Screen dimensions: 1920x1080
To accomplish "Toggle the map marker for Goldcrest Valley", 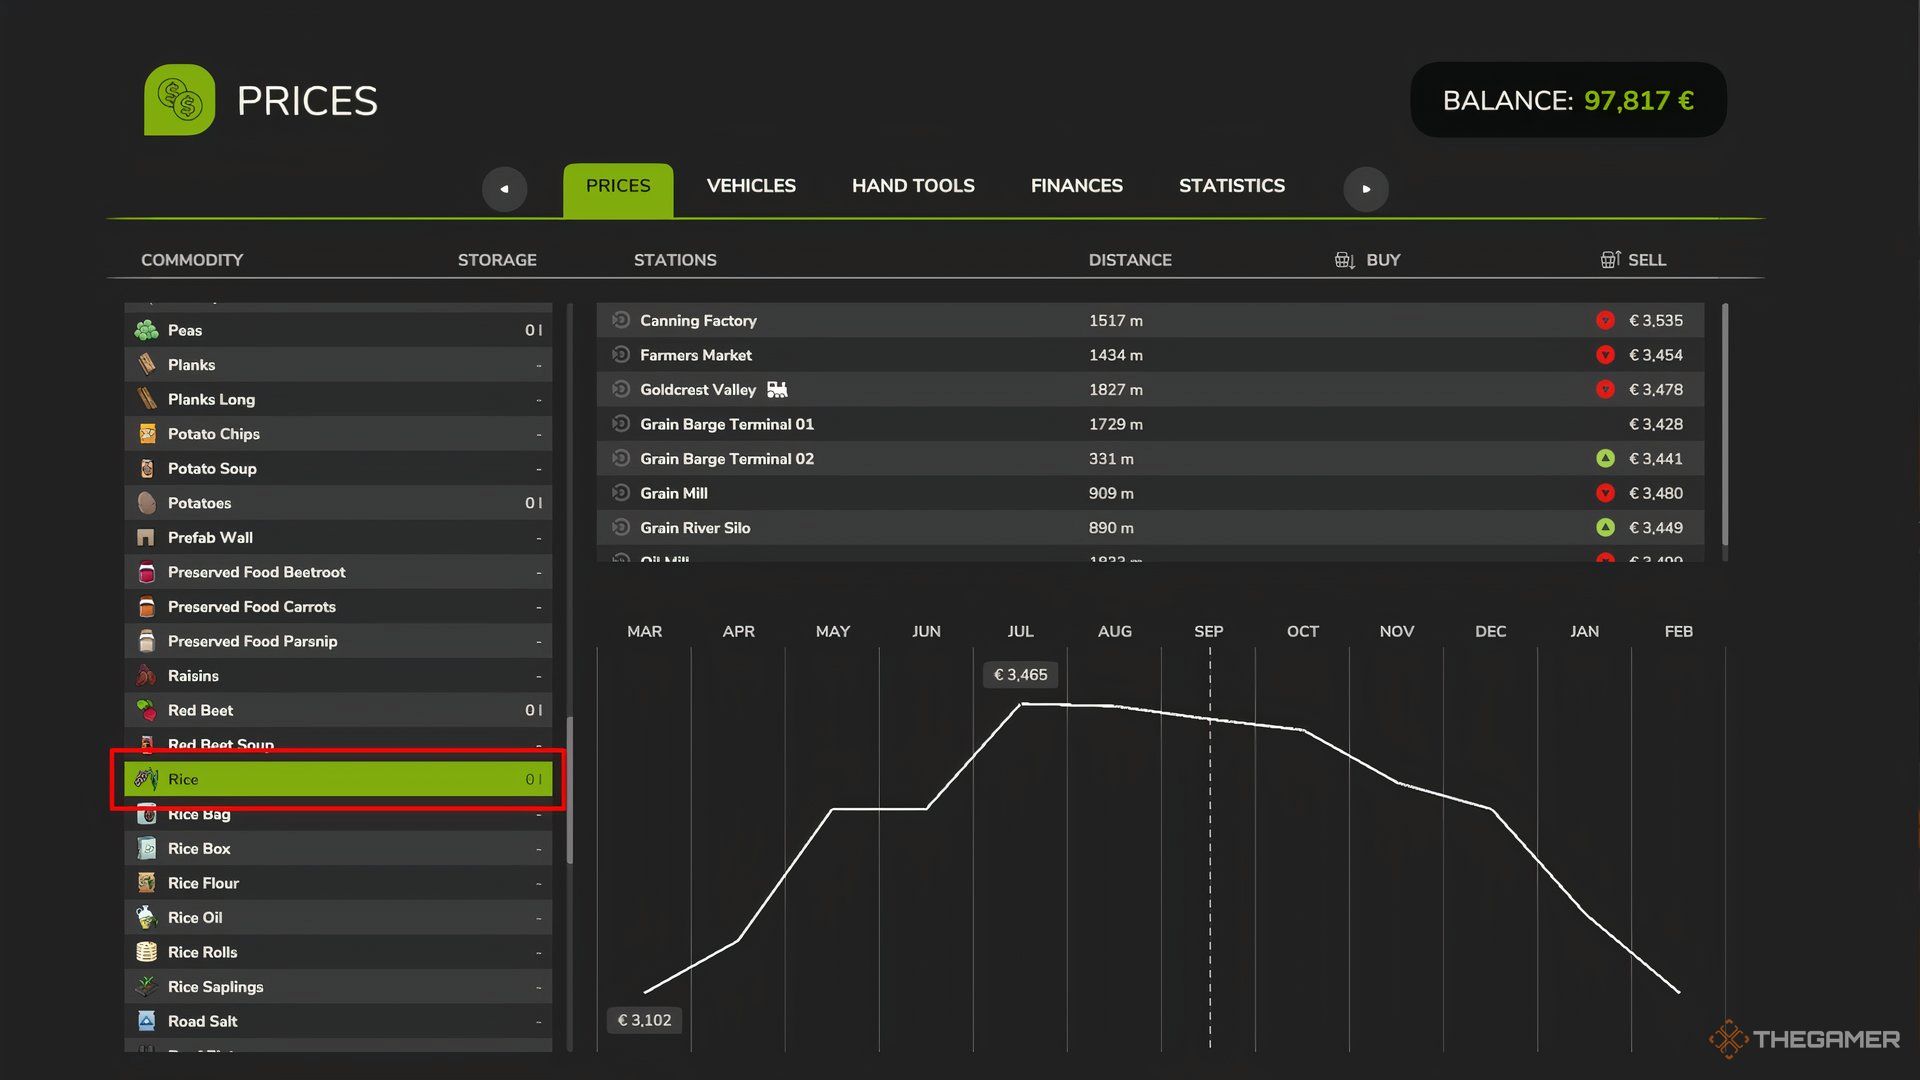I will pyautogui.click(x=621, y=389).
